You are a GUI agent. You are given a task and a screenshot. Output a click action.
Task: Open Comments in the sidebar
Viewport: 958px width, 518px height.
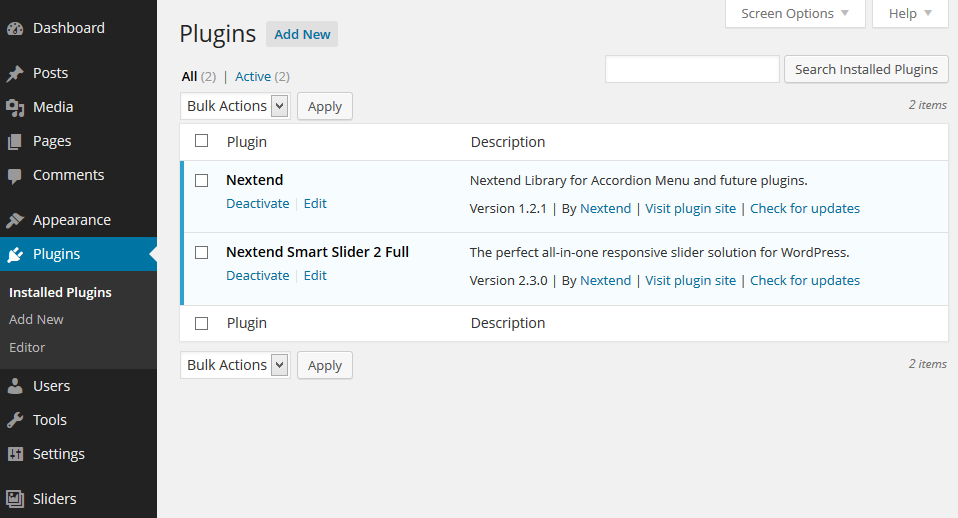point(68,175)
